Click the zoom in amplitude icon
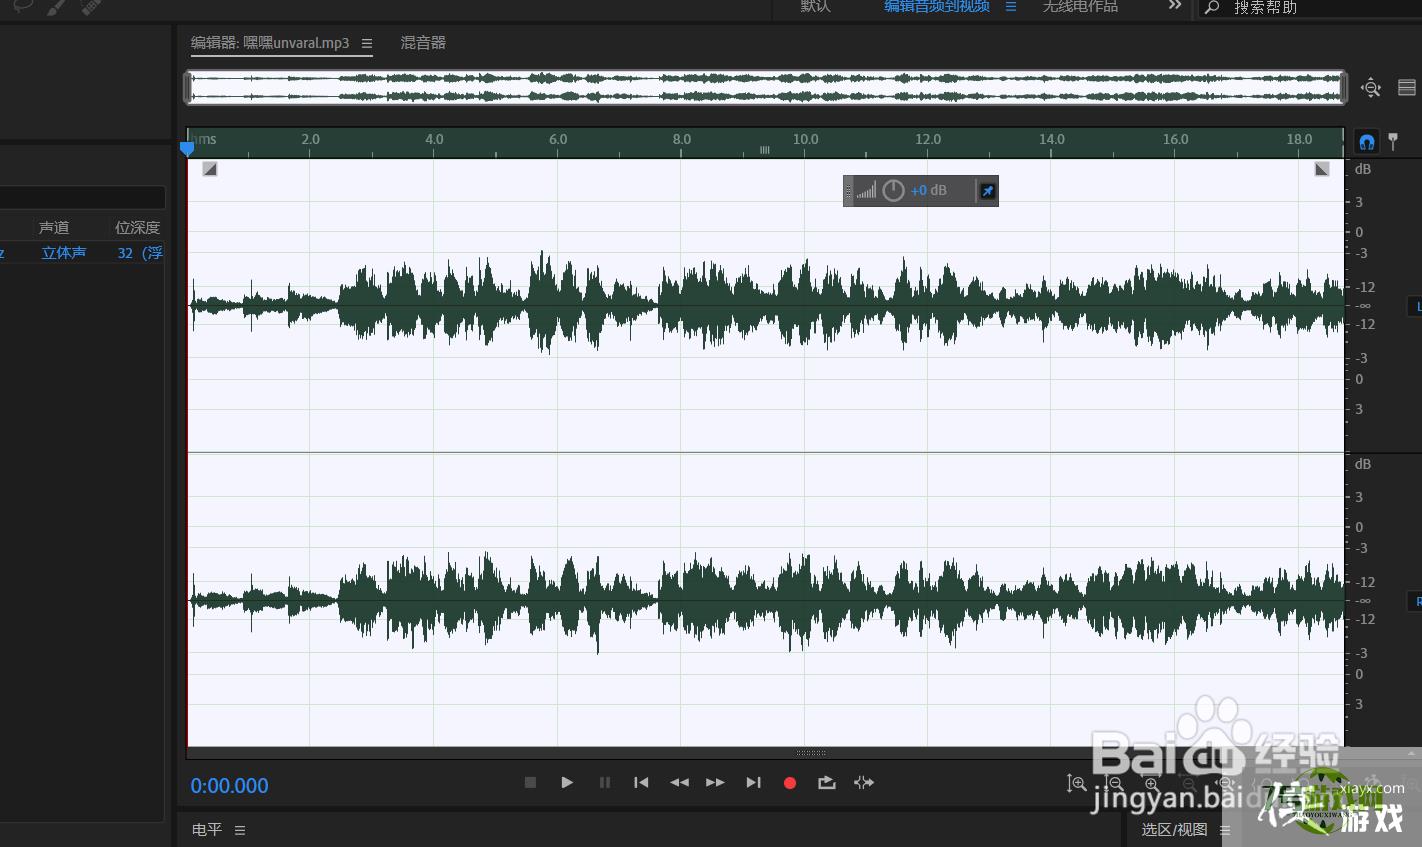This screenshot has height=847, width=1422. pos(1076,784)
